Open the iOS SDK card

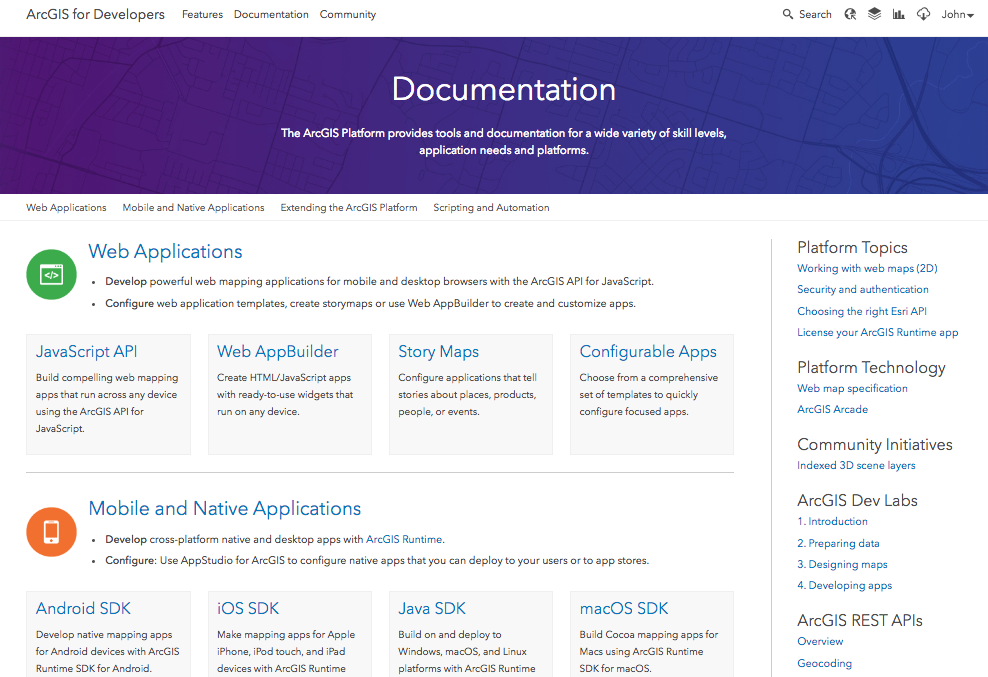pos(290,634)
